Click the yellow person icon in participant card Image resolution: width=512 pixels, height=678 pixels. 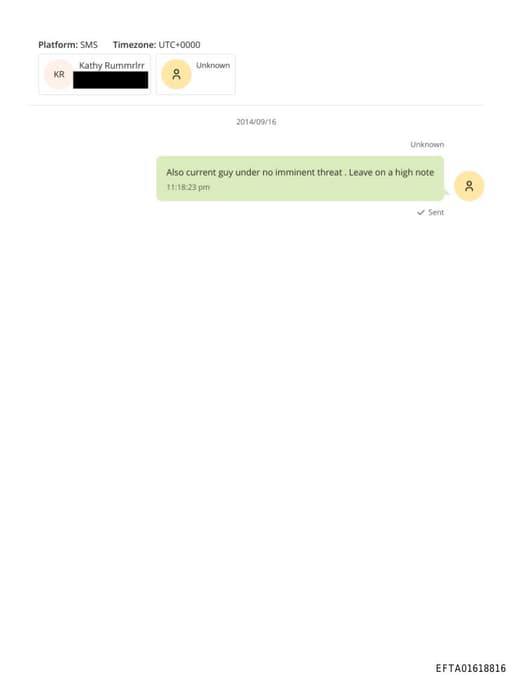pos(176,74)
